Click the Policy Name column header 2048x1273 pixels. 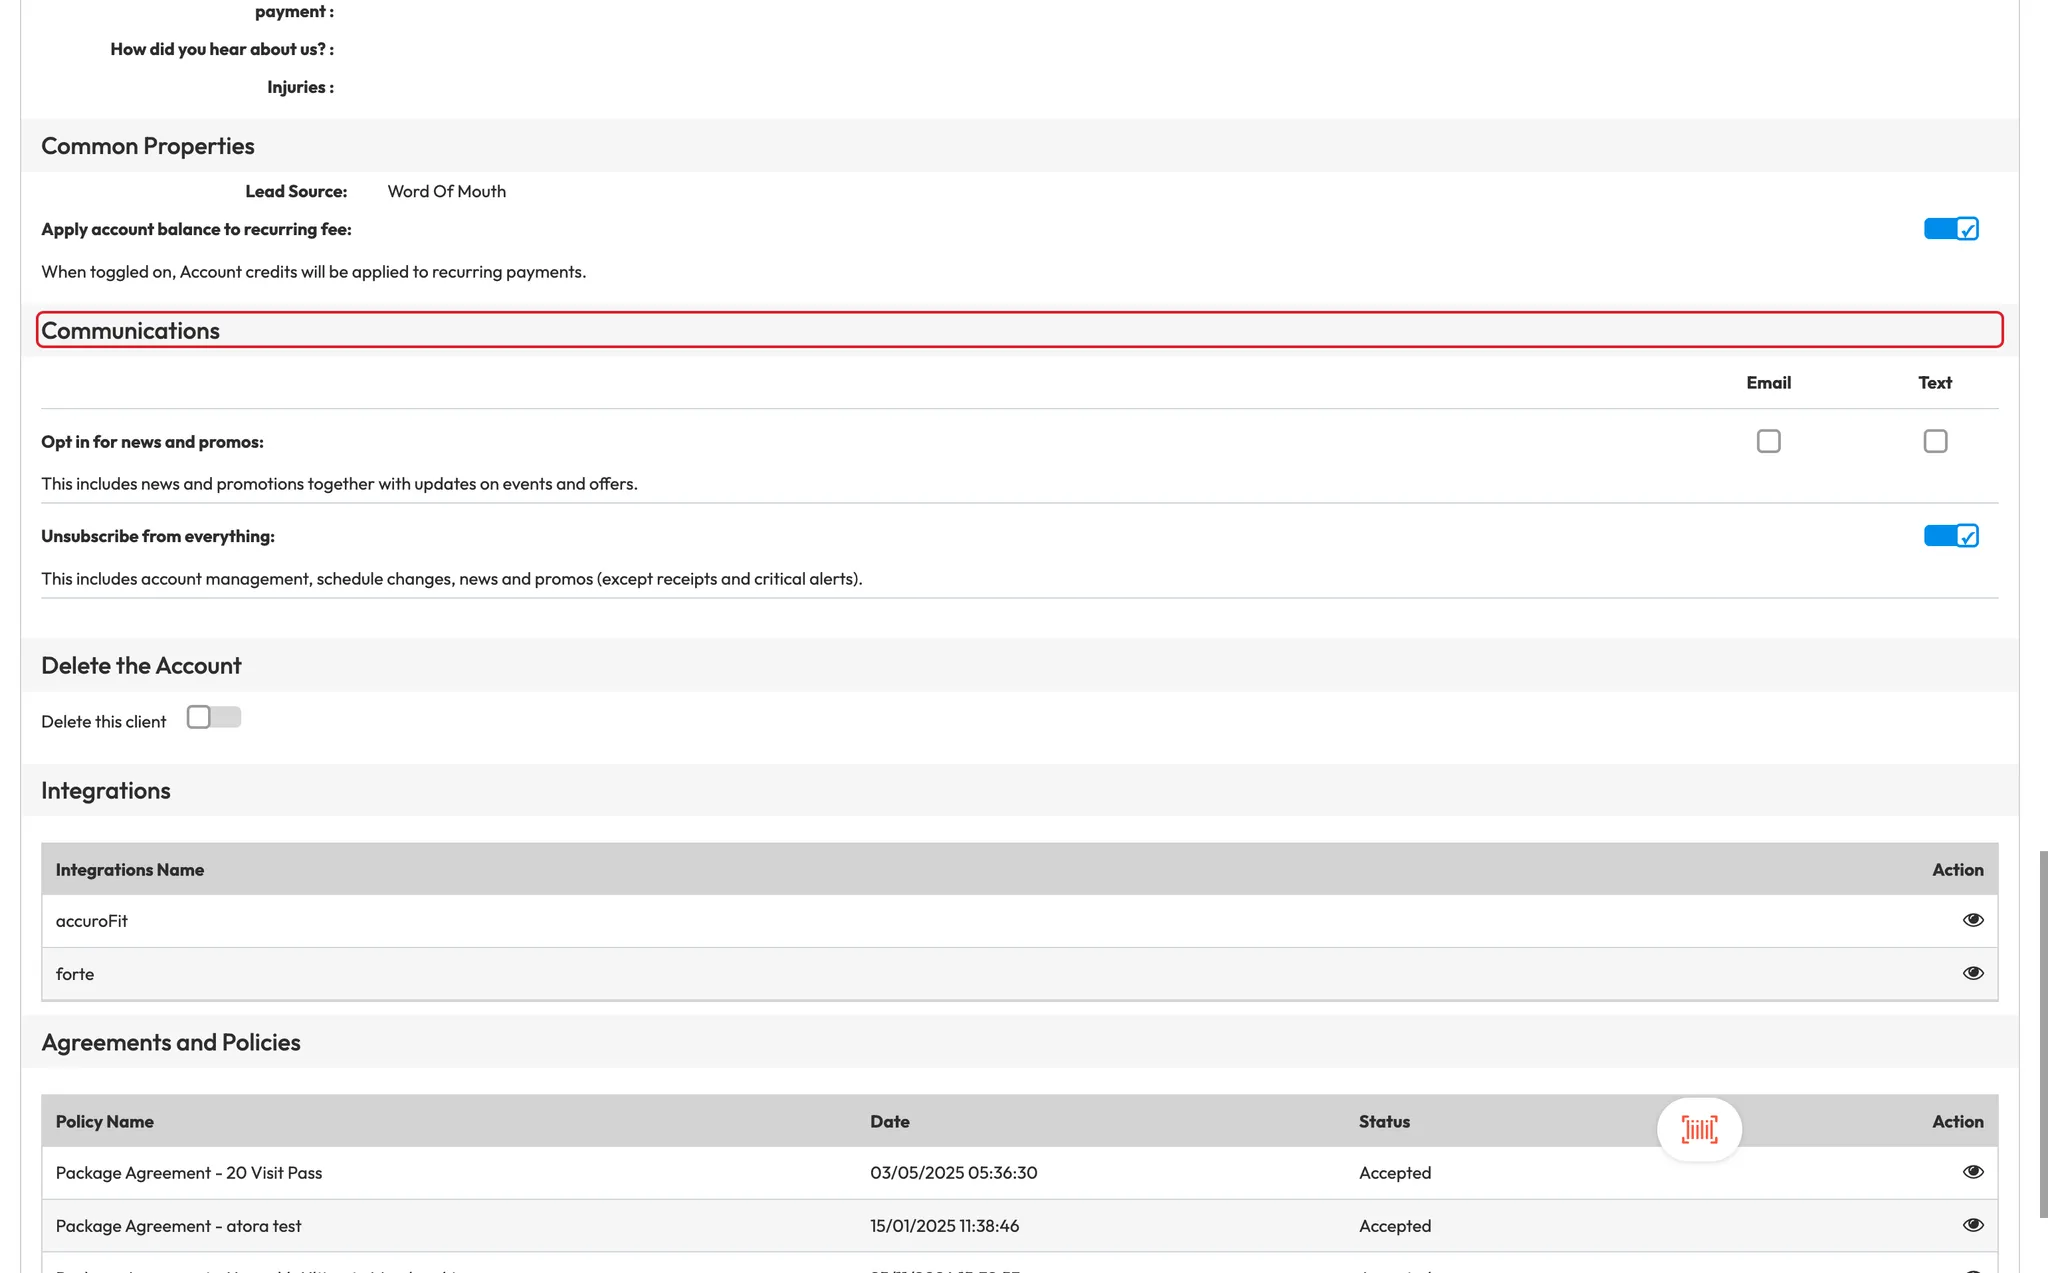(105, 1121)
